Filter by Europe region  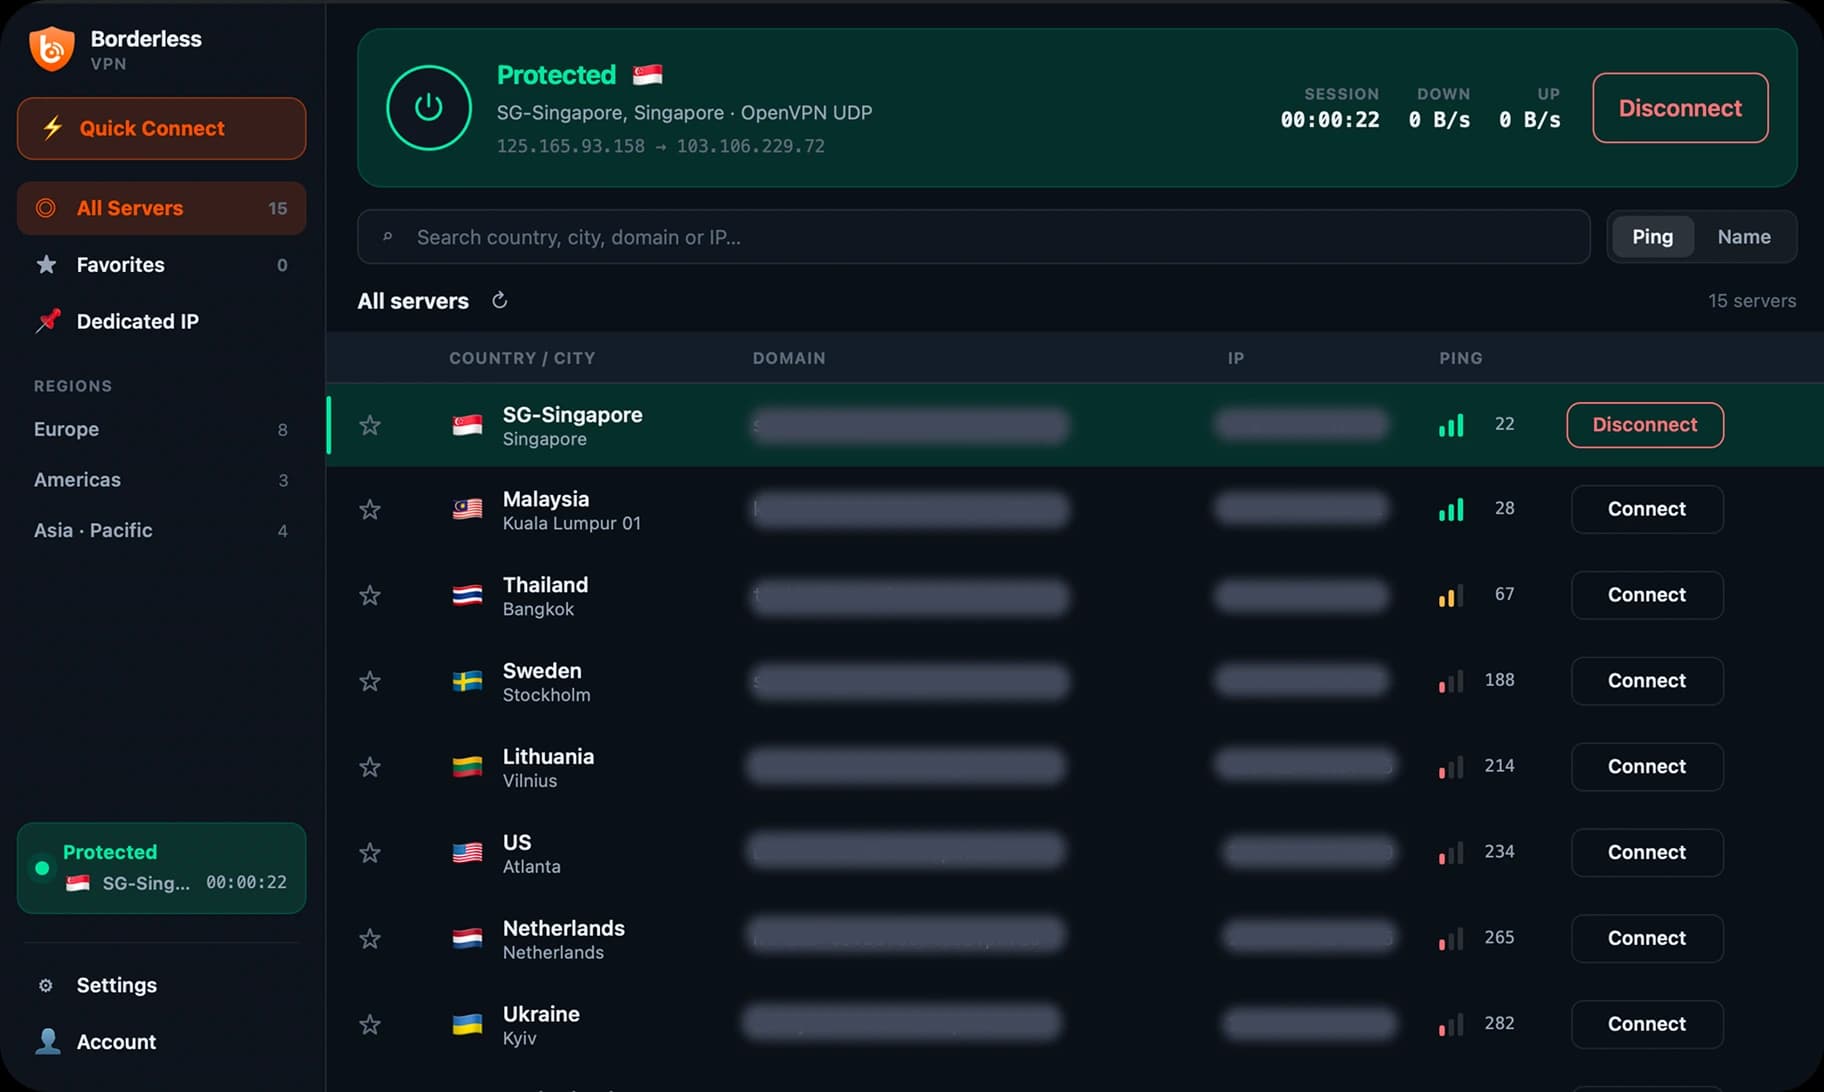162,429
